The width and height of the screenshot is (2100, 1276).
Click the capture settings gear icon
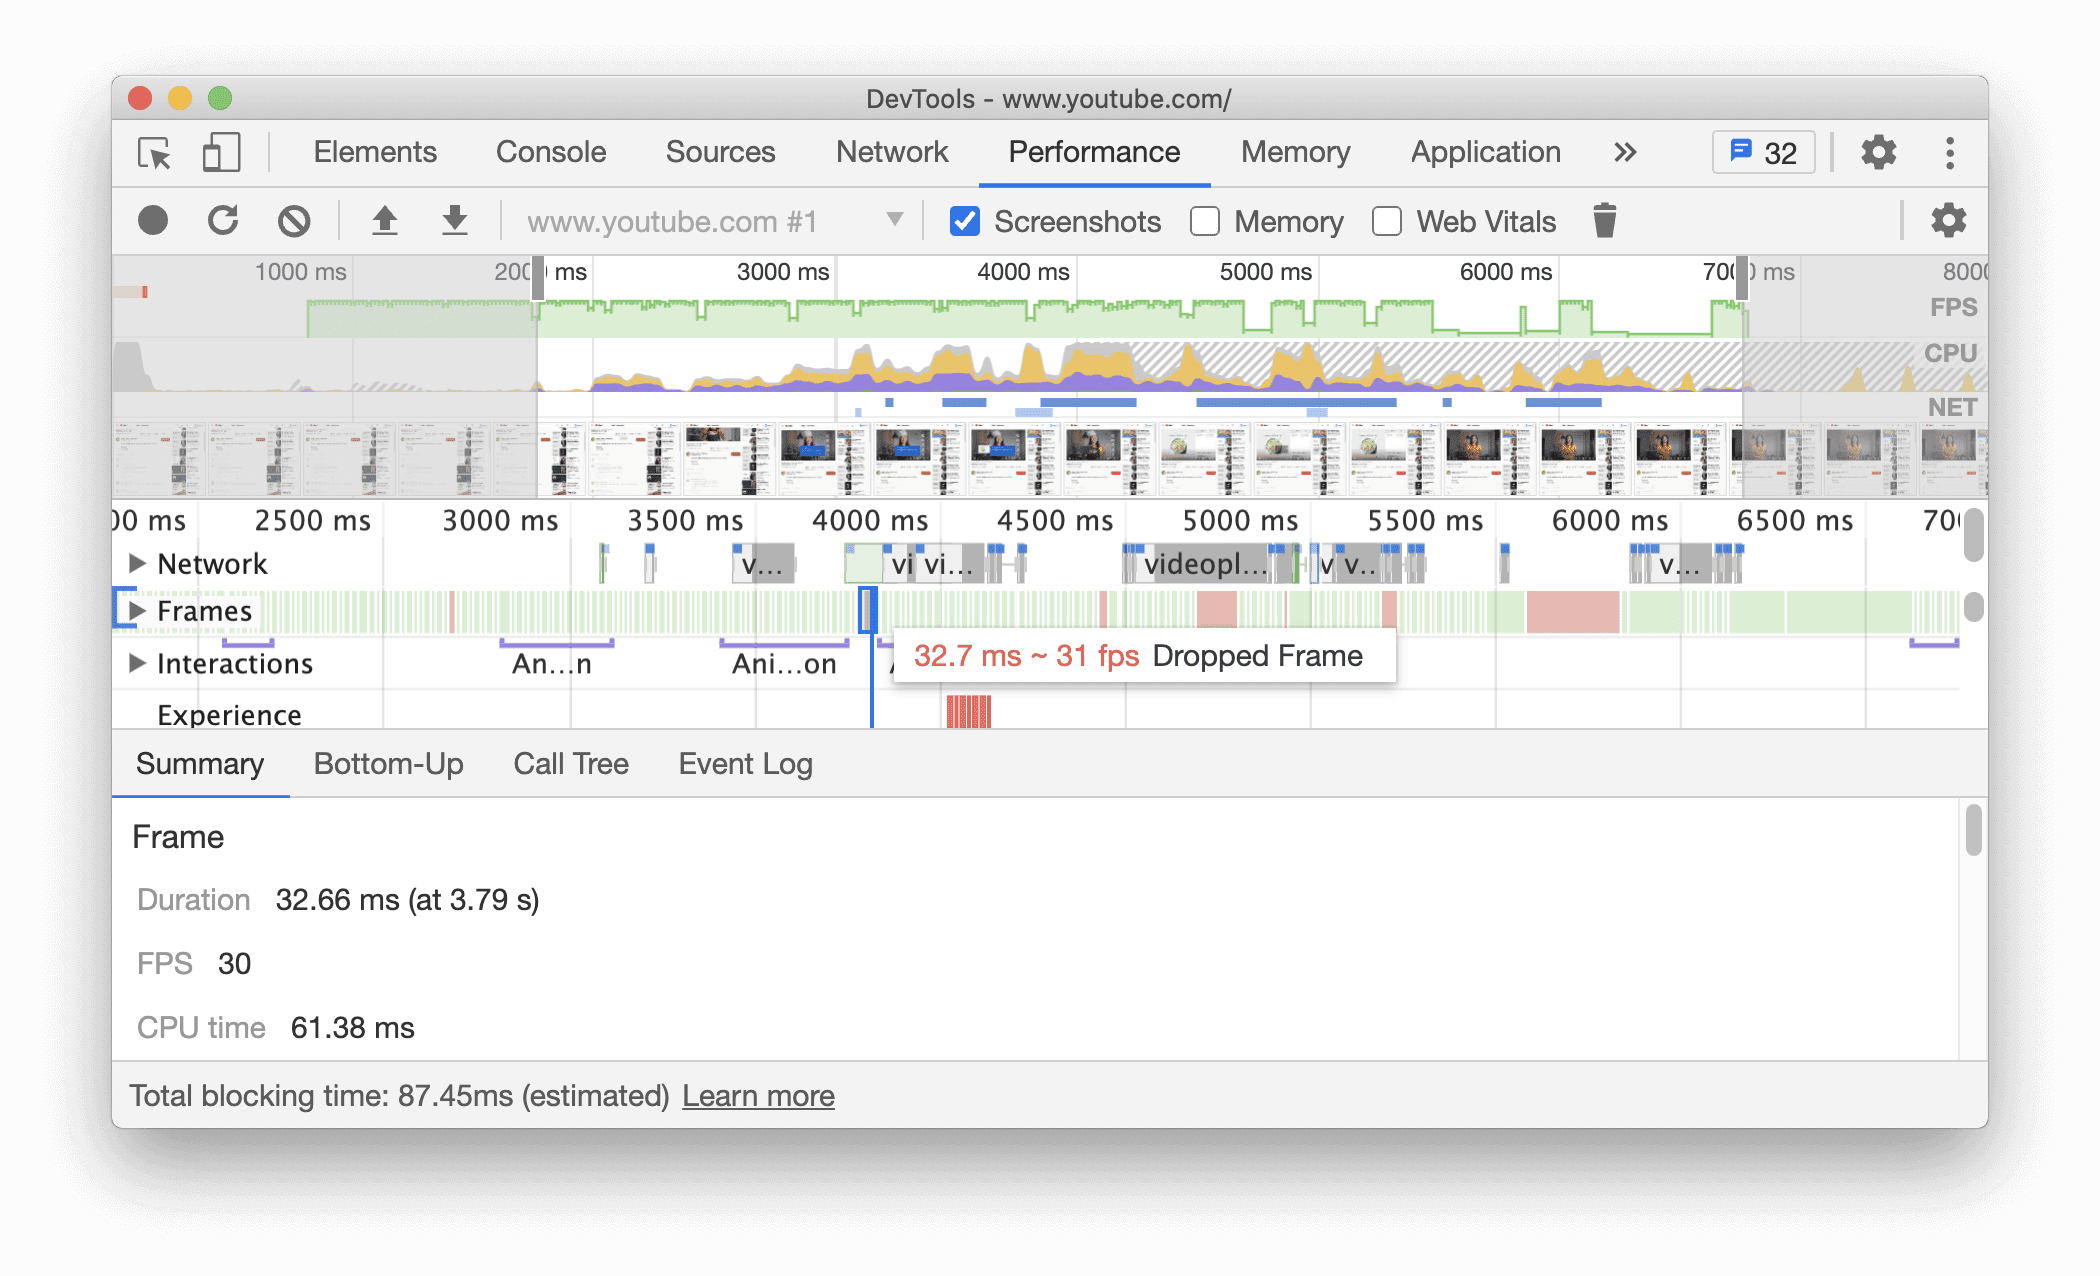click(x=1947, y=220)
